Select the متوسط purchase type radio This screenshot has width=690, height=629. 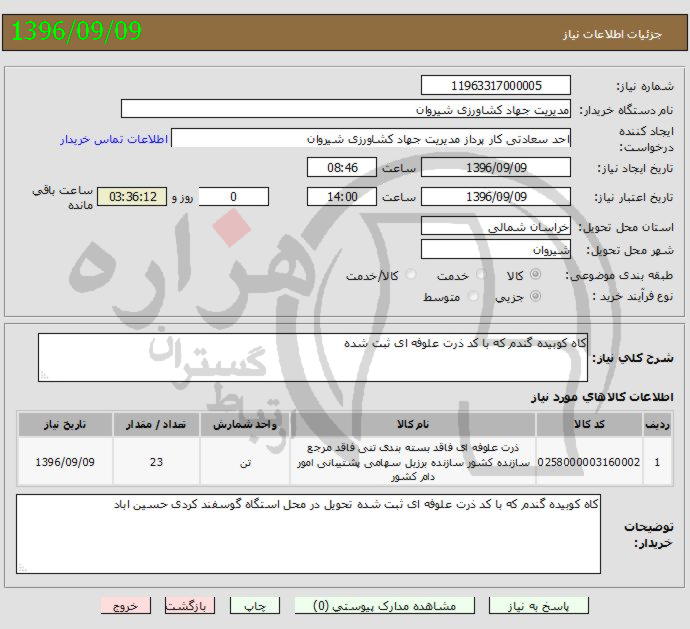point(473,296)
